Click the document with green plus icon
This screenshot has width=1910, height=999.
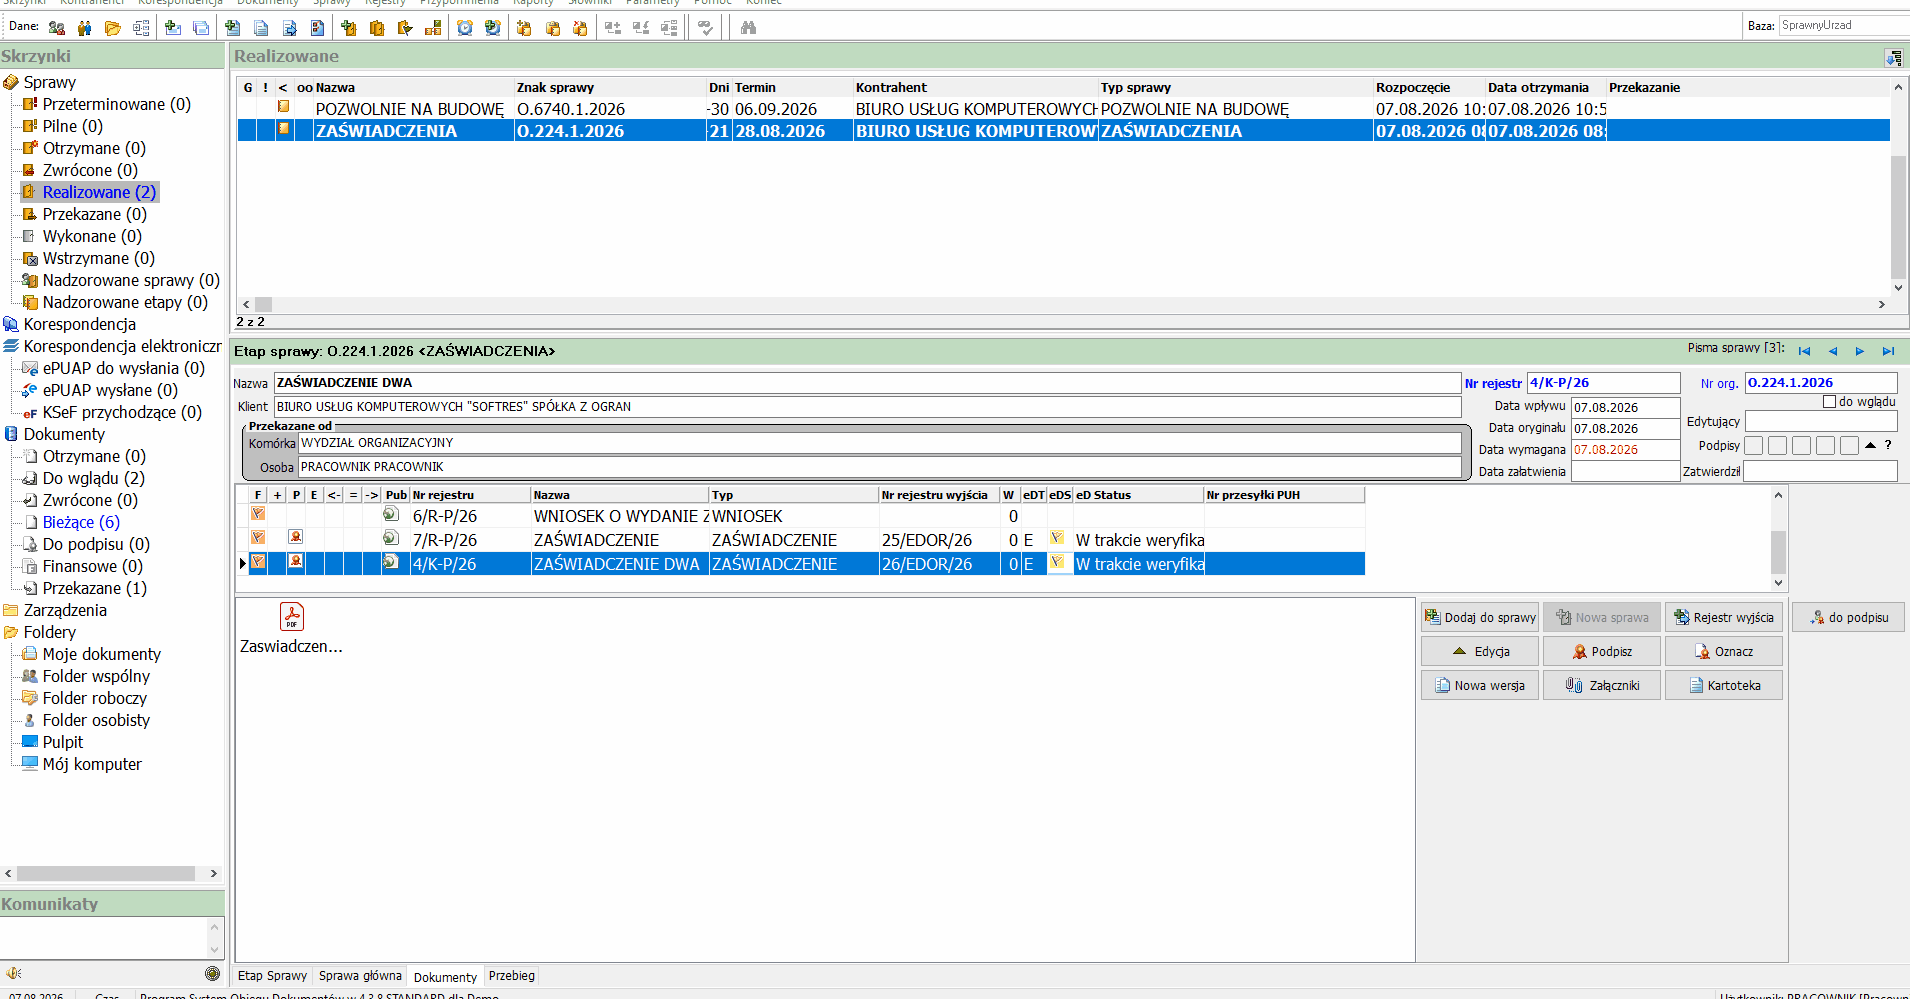[x=233, y=28]
